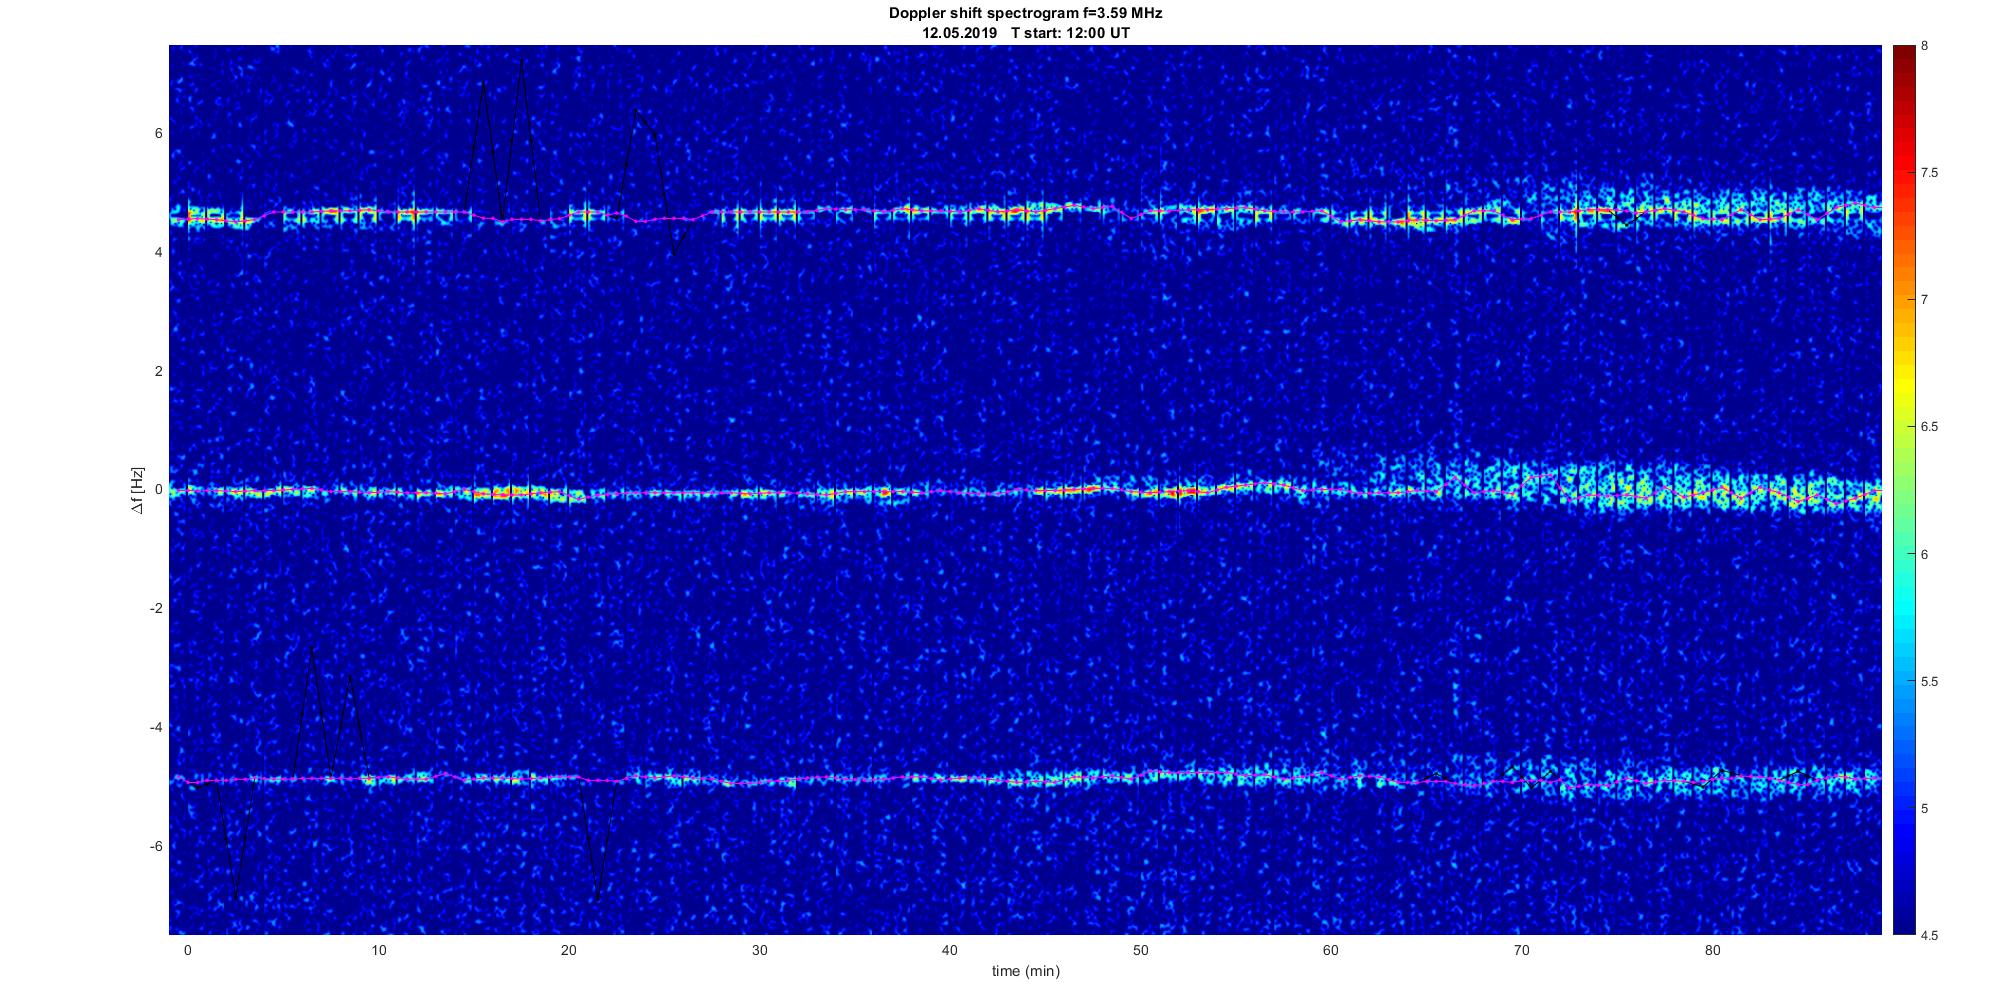Image resolution: width=2000 pixels, height=1003 pixels.
Task: Click the date line '12.05.2019 T start: 12:00 UT'
Action: coord(1026,33)
